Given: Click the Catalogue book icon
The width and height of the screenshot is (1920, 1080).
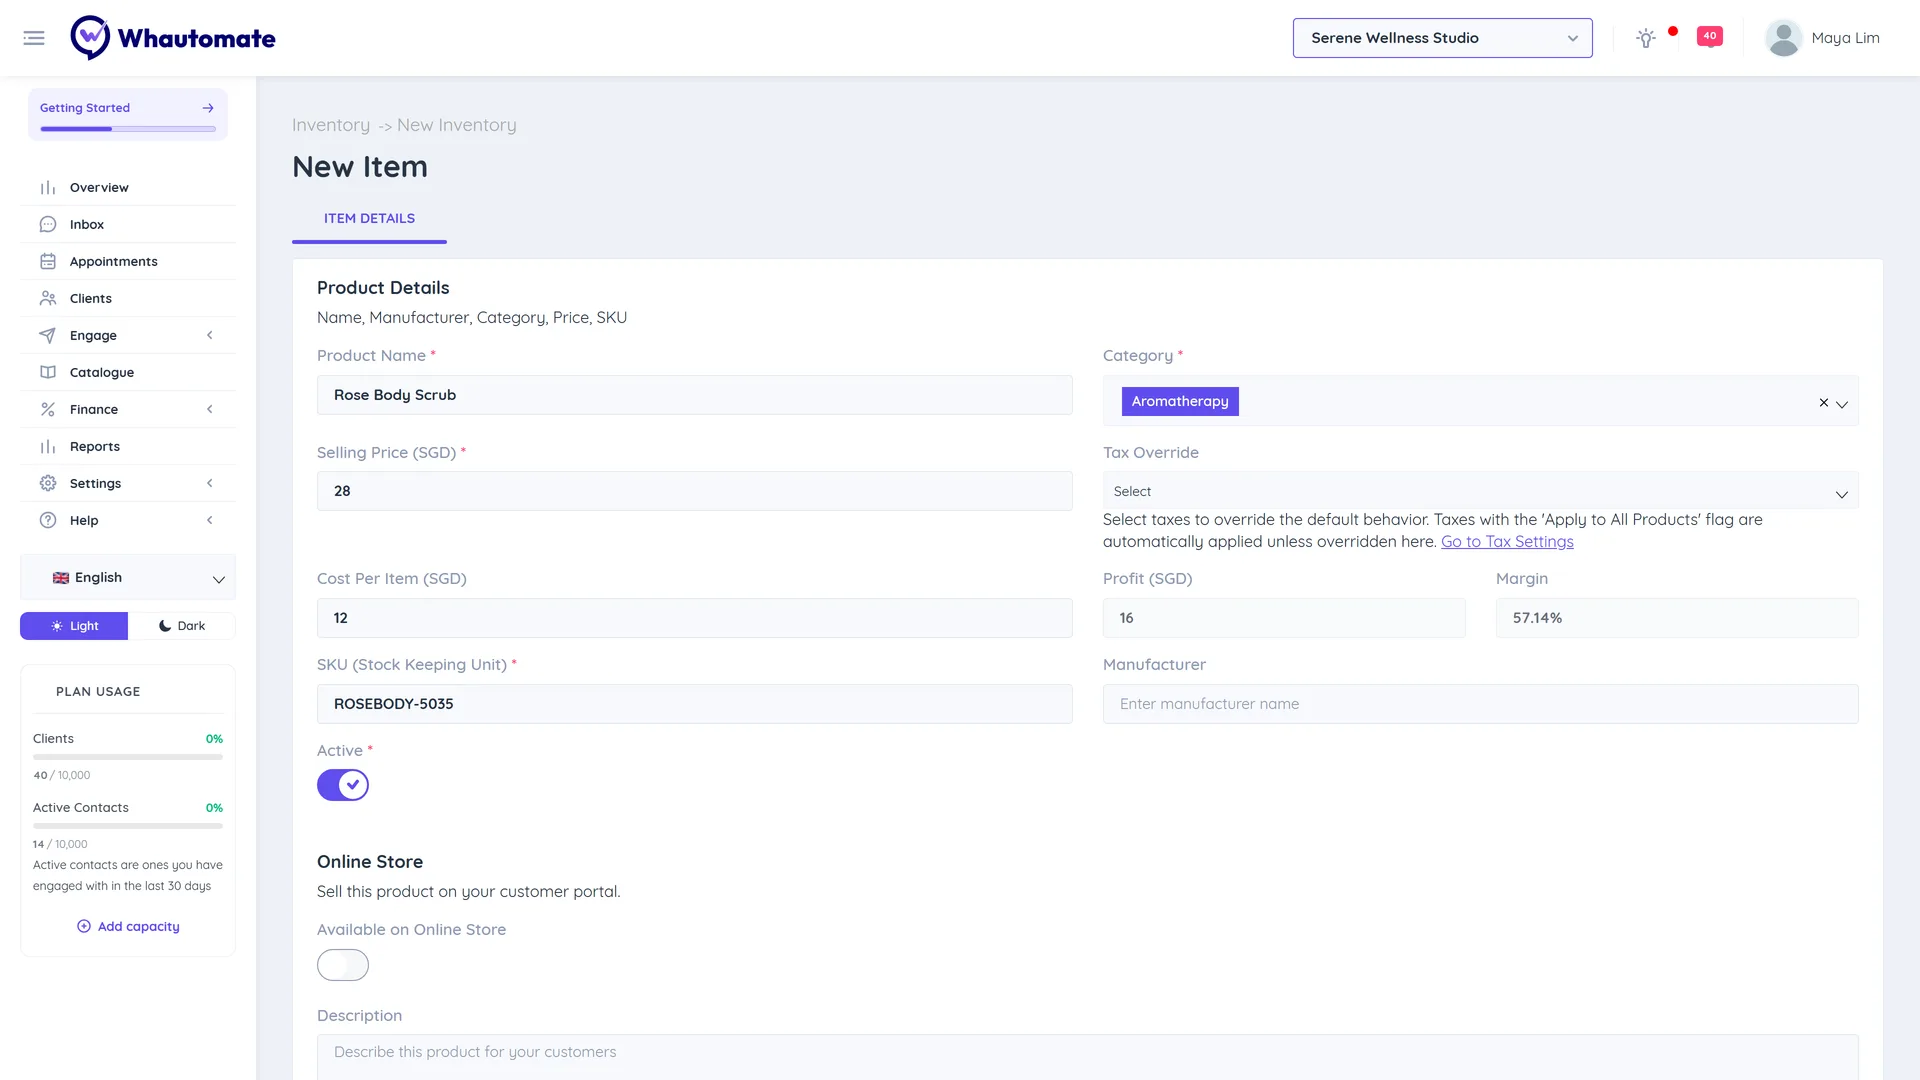Looking at the screenshot, I should pyautogui.click(x=48, y=373).
